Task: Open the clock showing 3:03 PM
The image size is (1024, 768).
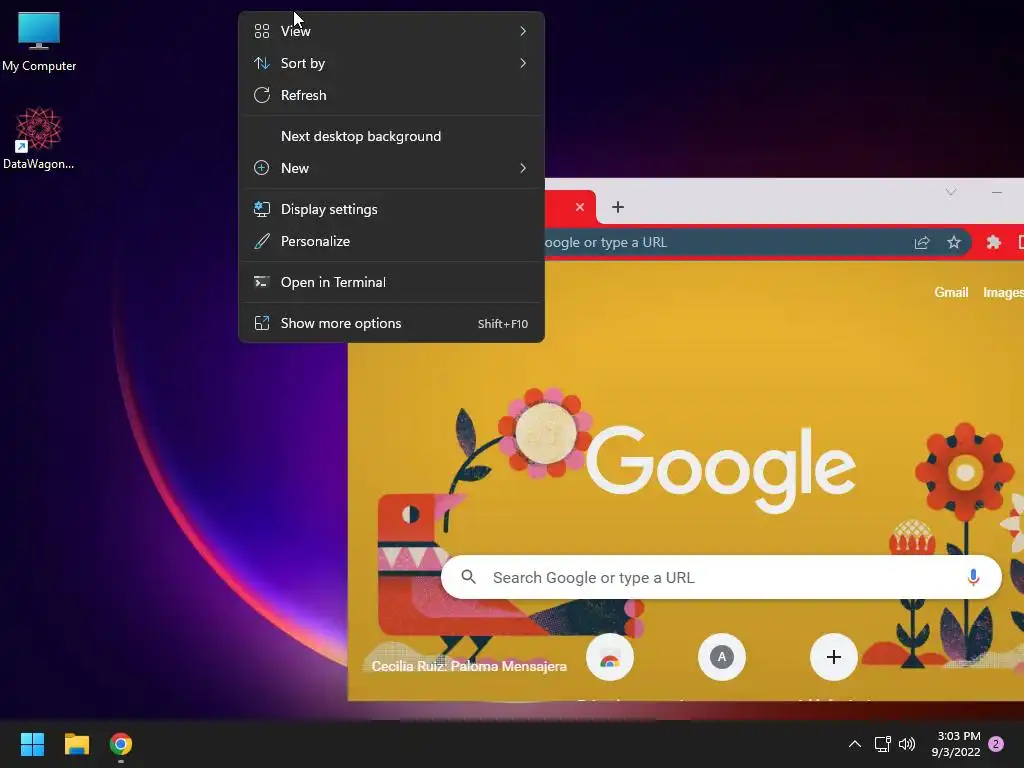Action: point(956,744)
